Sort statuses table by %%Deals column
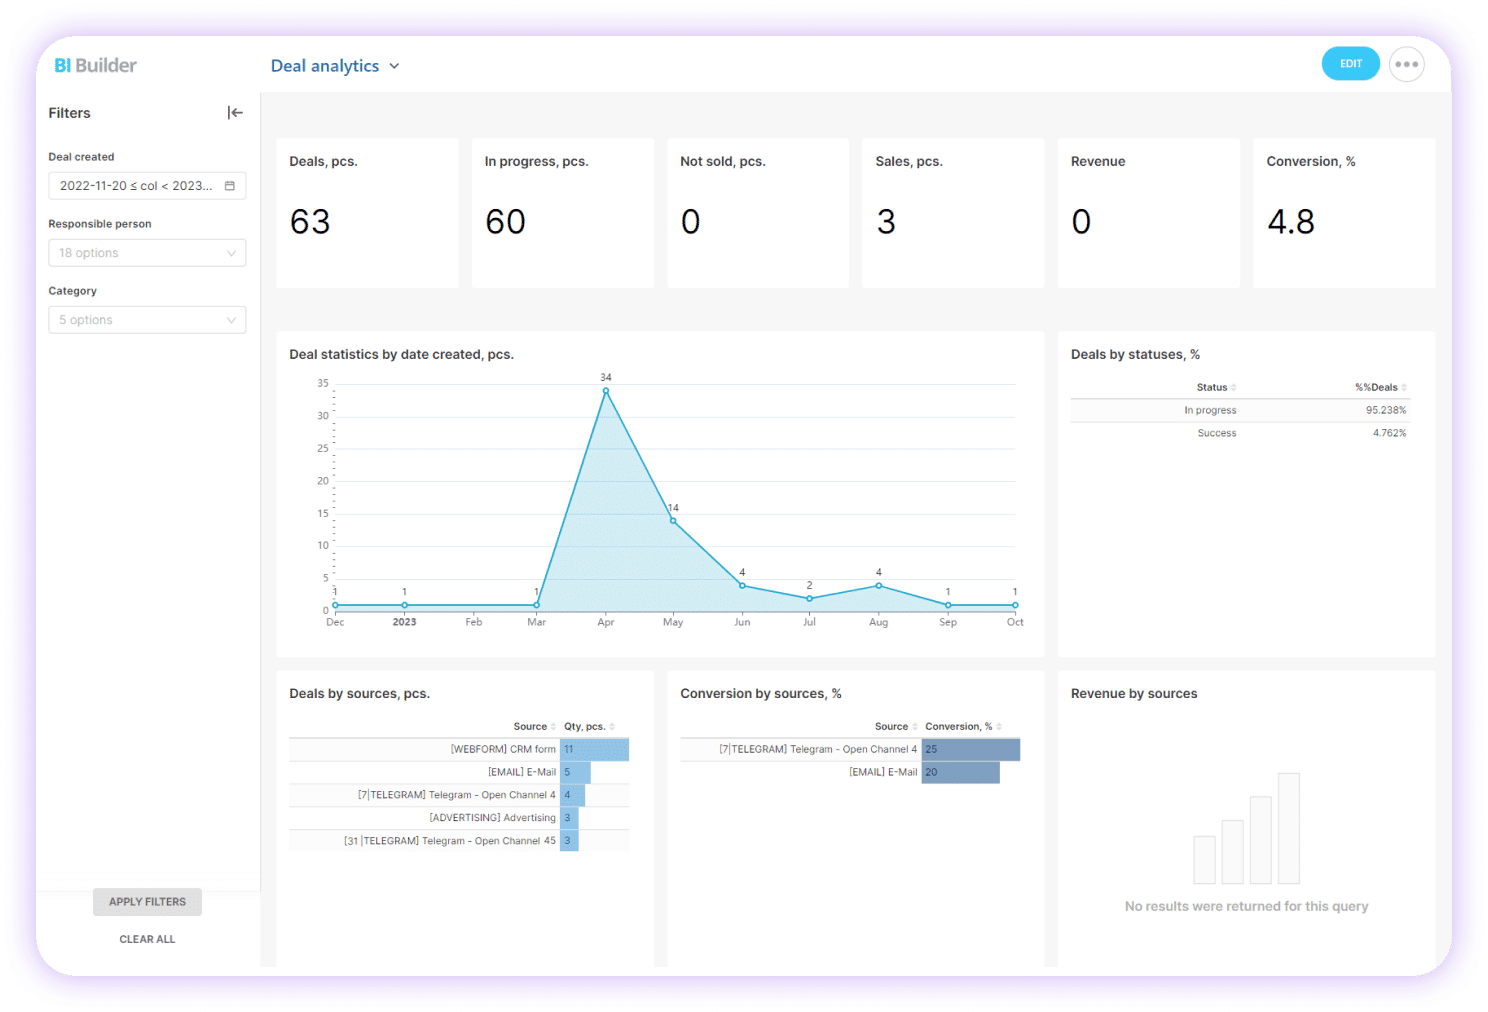Viewport: 1488px width, 1012px height. click(1404, 387)
